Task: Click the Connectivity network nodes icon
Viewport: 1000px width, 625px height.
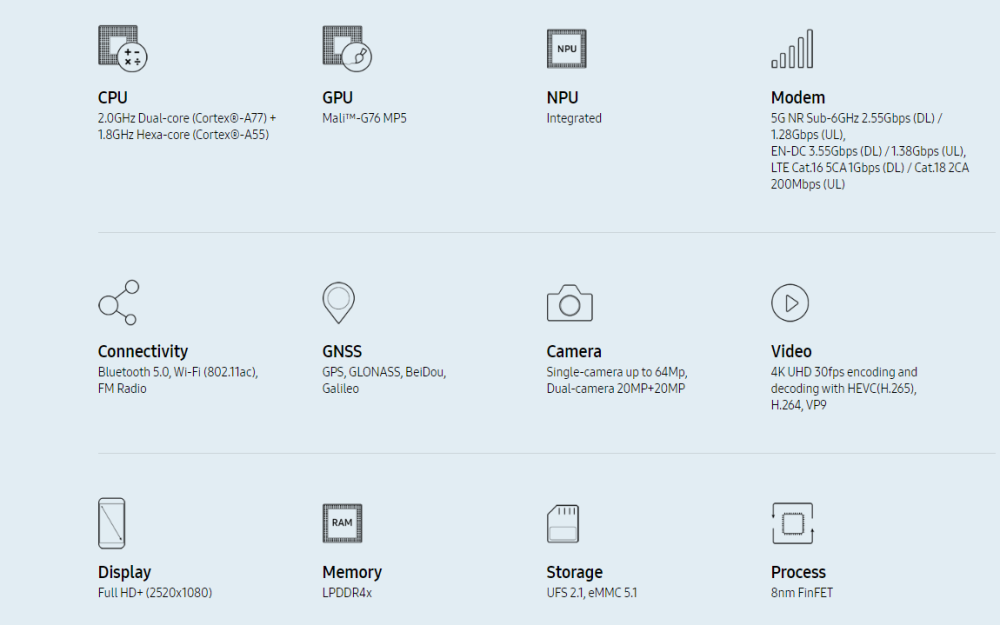Action: click(118, 302)
